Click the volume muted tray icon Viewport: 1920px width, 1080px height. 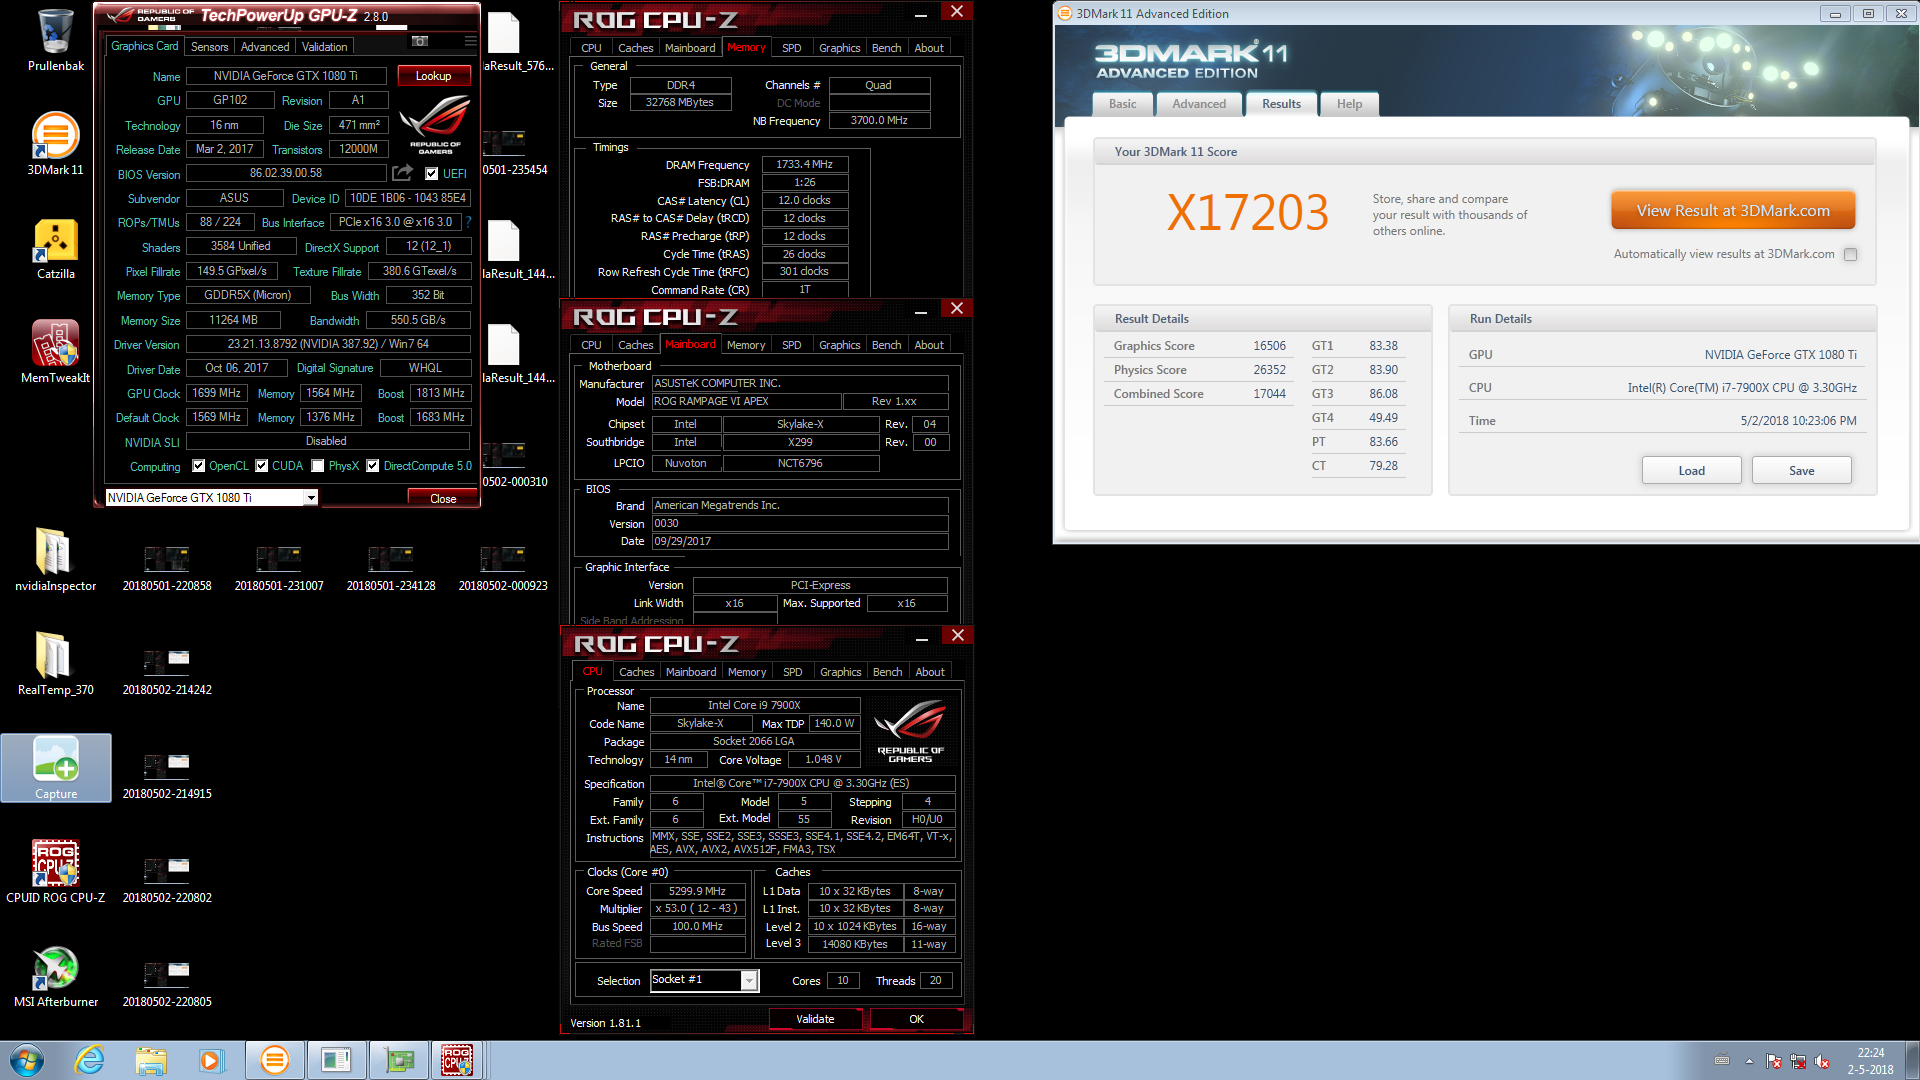1821,1061
